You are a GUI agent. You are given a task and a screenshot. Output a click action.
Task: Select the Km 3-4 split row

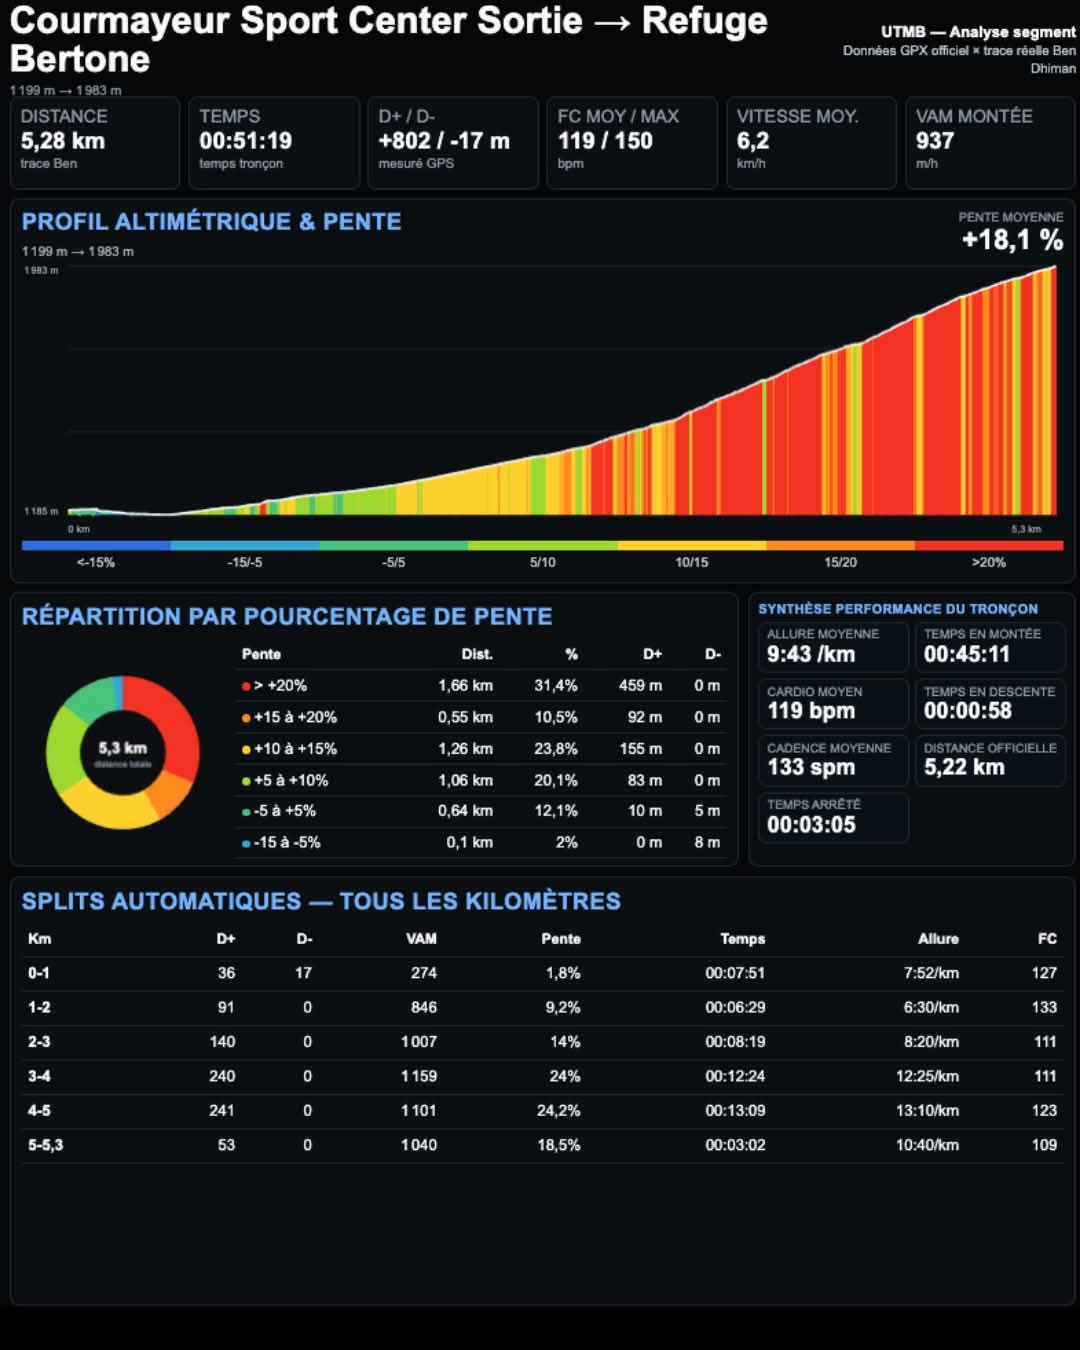click(542, 1077)
